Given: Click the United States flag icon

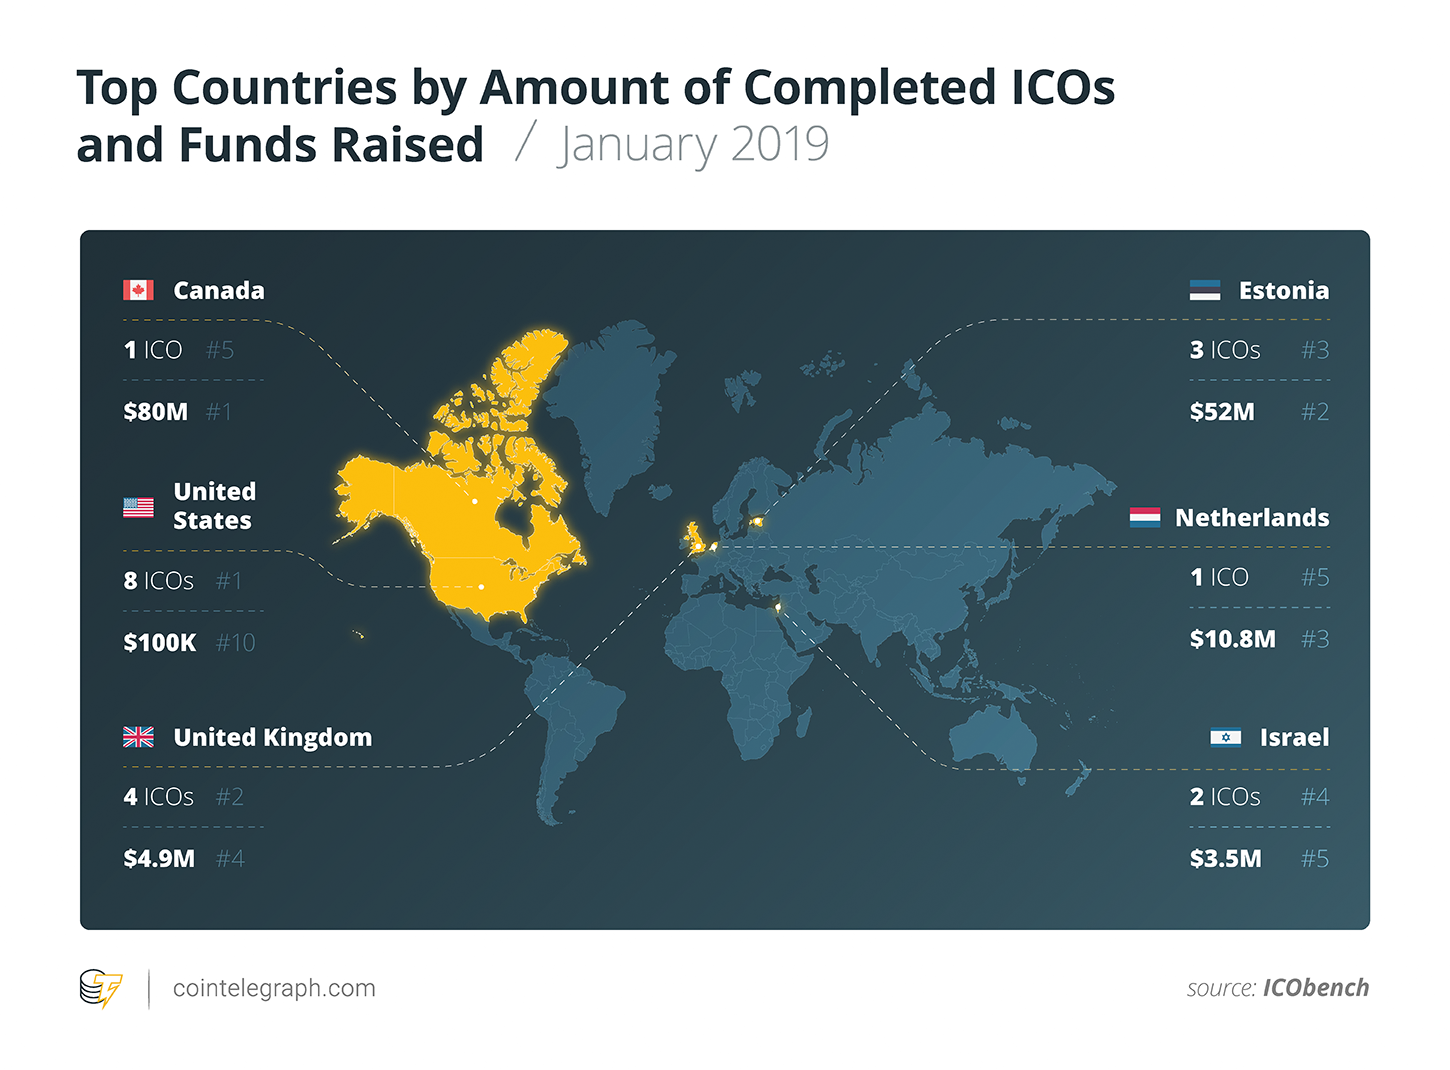Looking at the screenshot, I should click(138, 507).
